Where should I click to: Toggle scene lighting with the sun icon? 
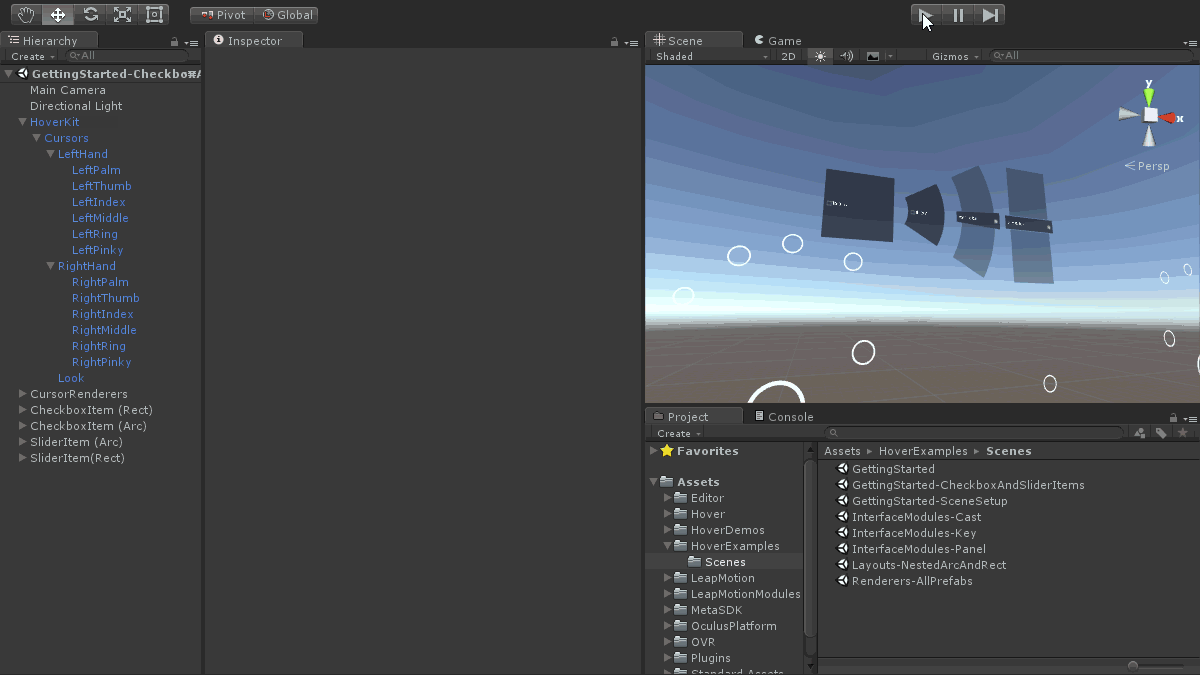[820, 57]
